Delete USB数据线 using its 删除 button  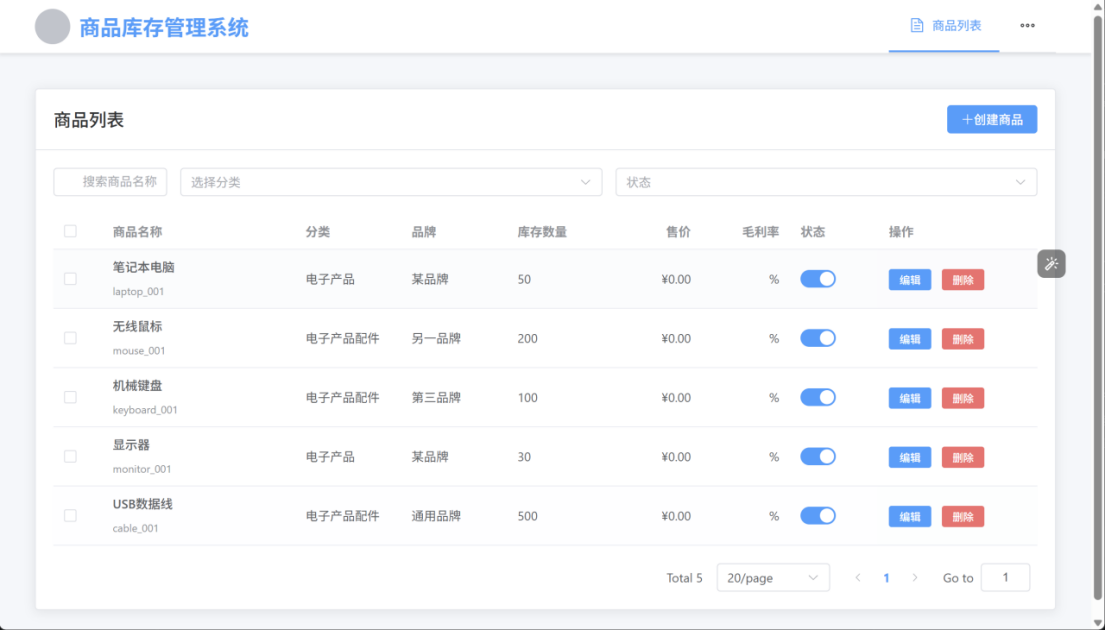[x=962, y=516]
